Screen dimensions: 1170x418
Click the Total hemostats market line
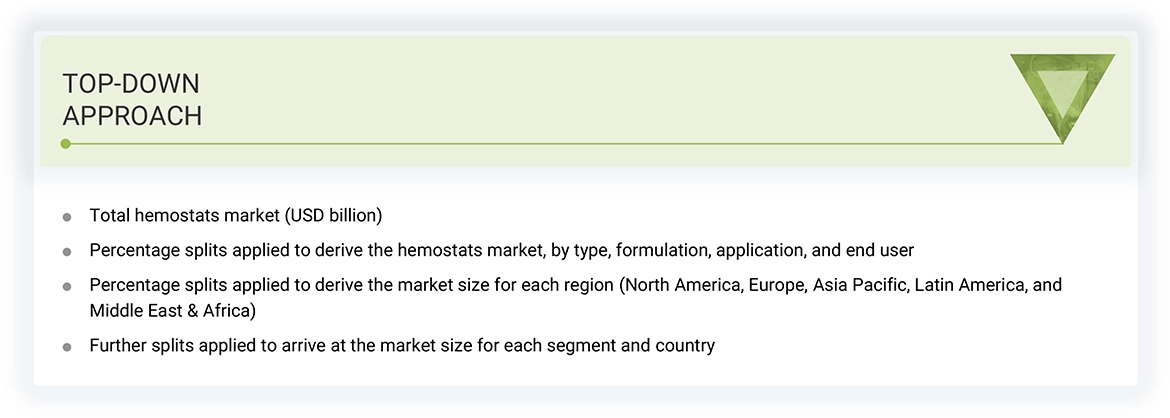pyautogui.click(x=236, y=215)
